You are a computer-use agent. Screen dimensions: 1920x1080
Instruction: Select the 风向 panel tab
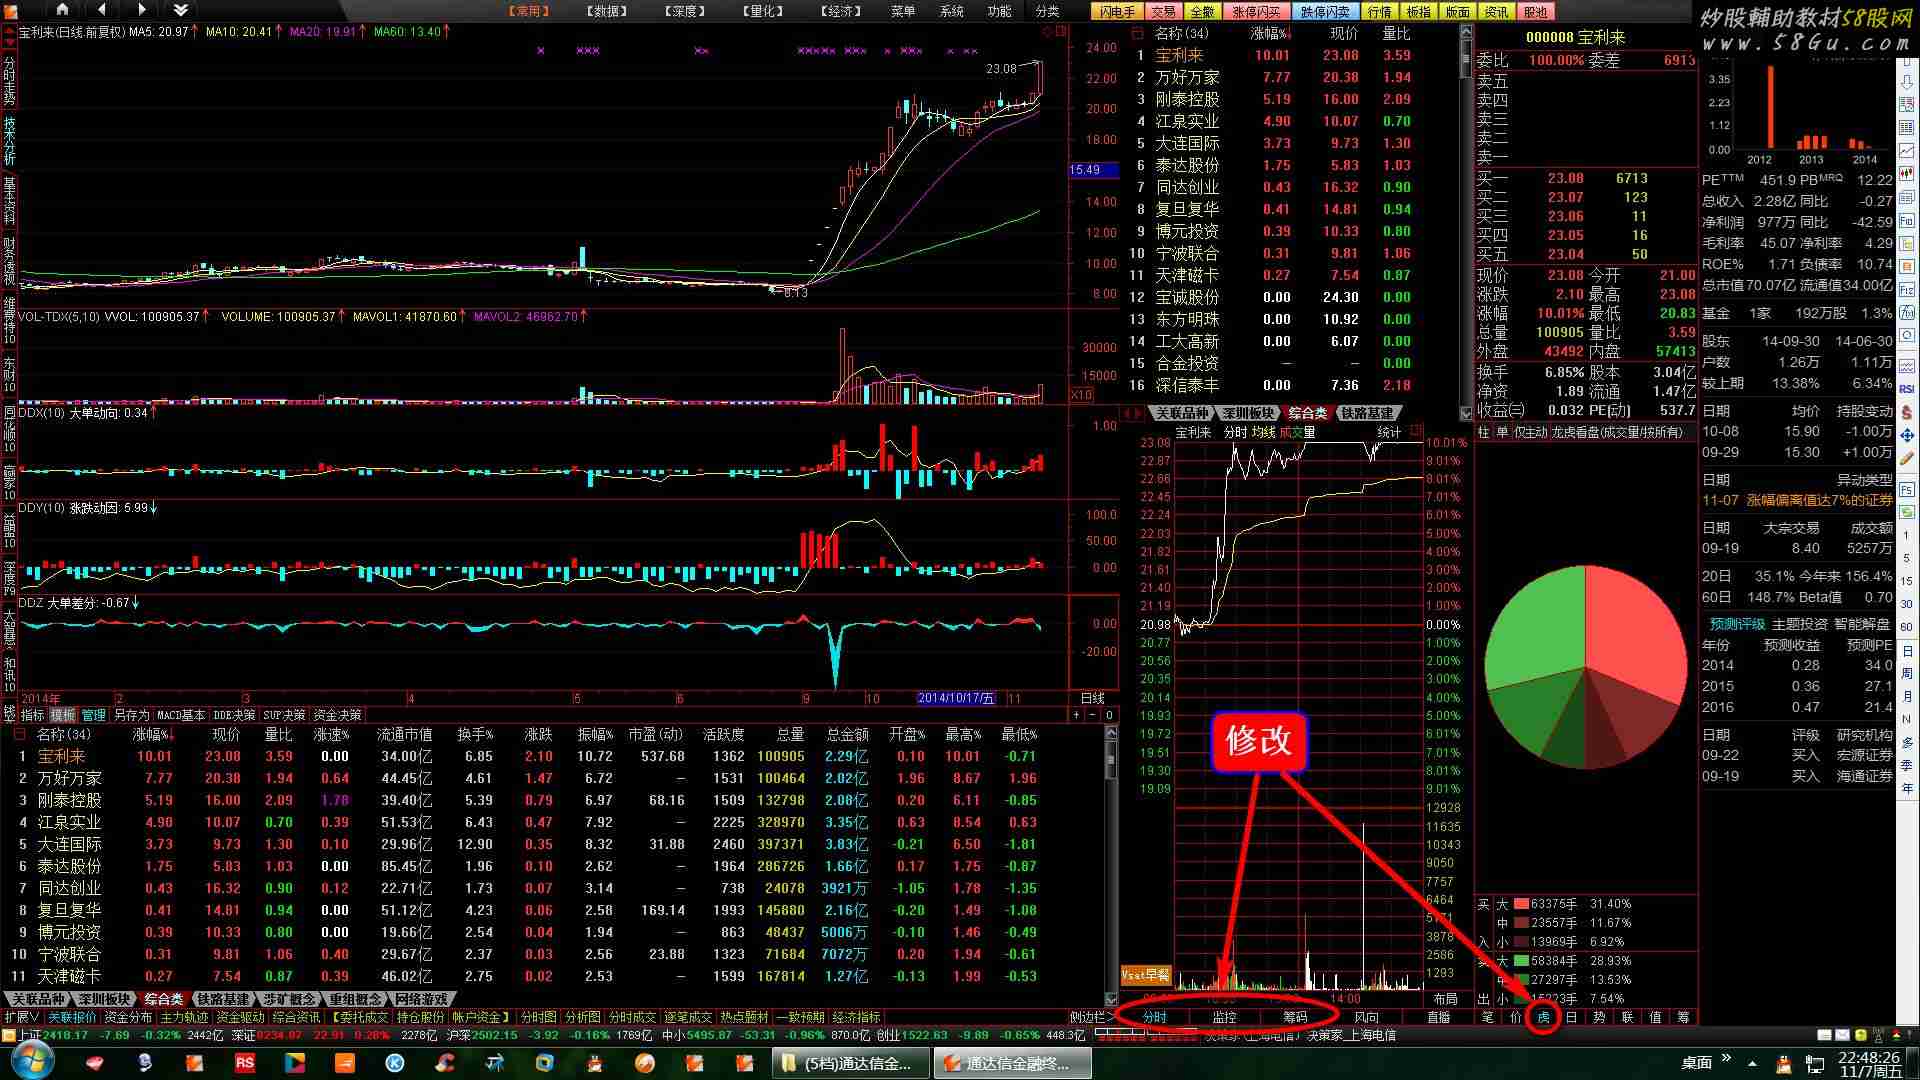(x=1366, y=1017)
